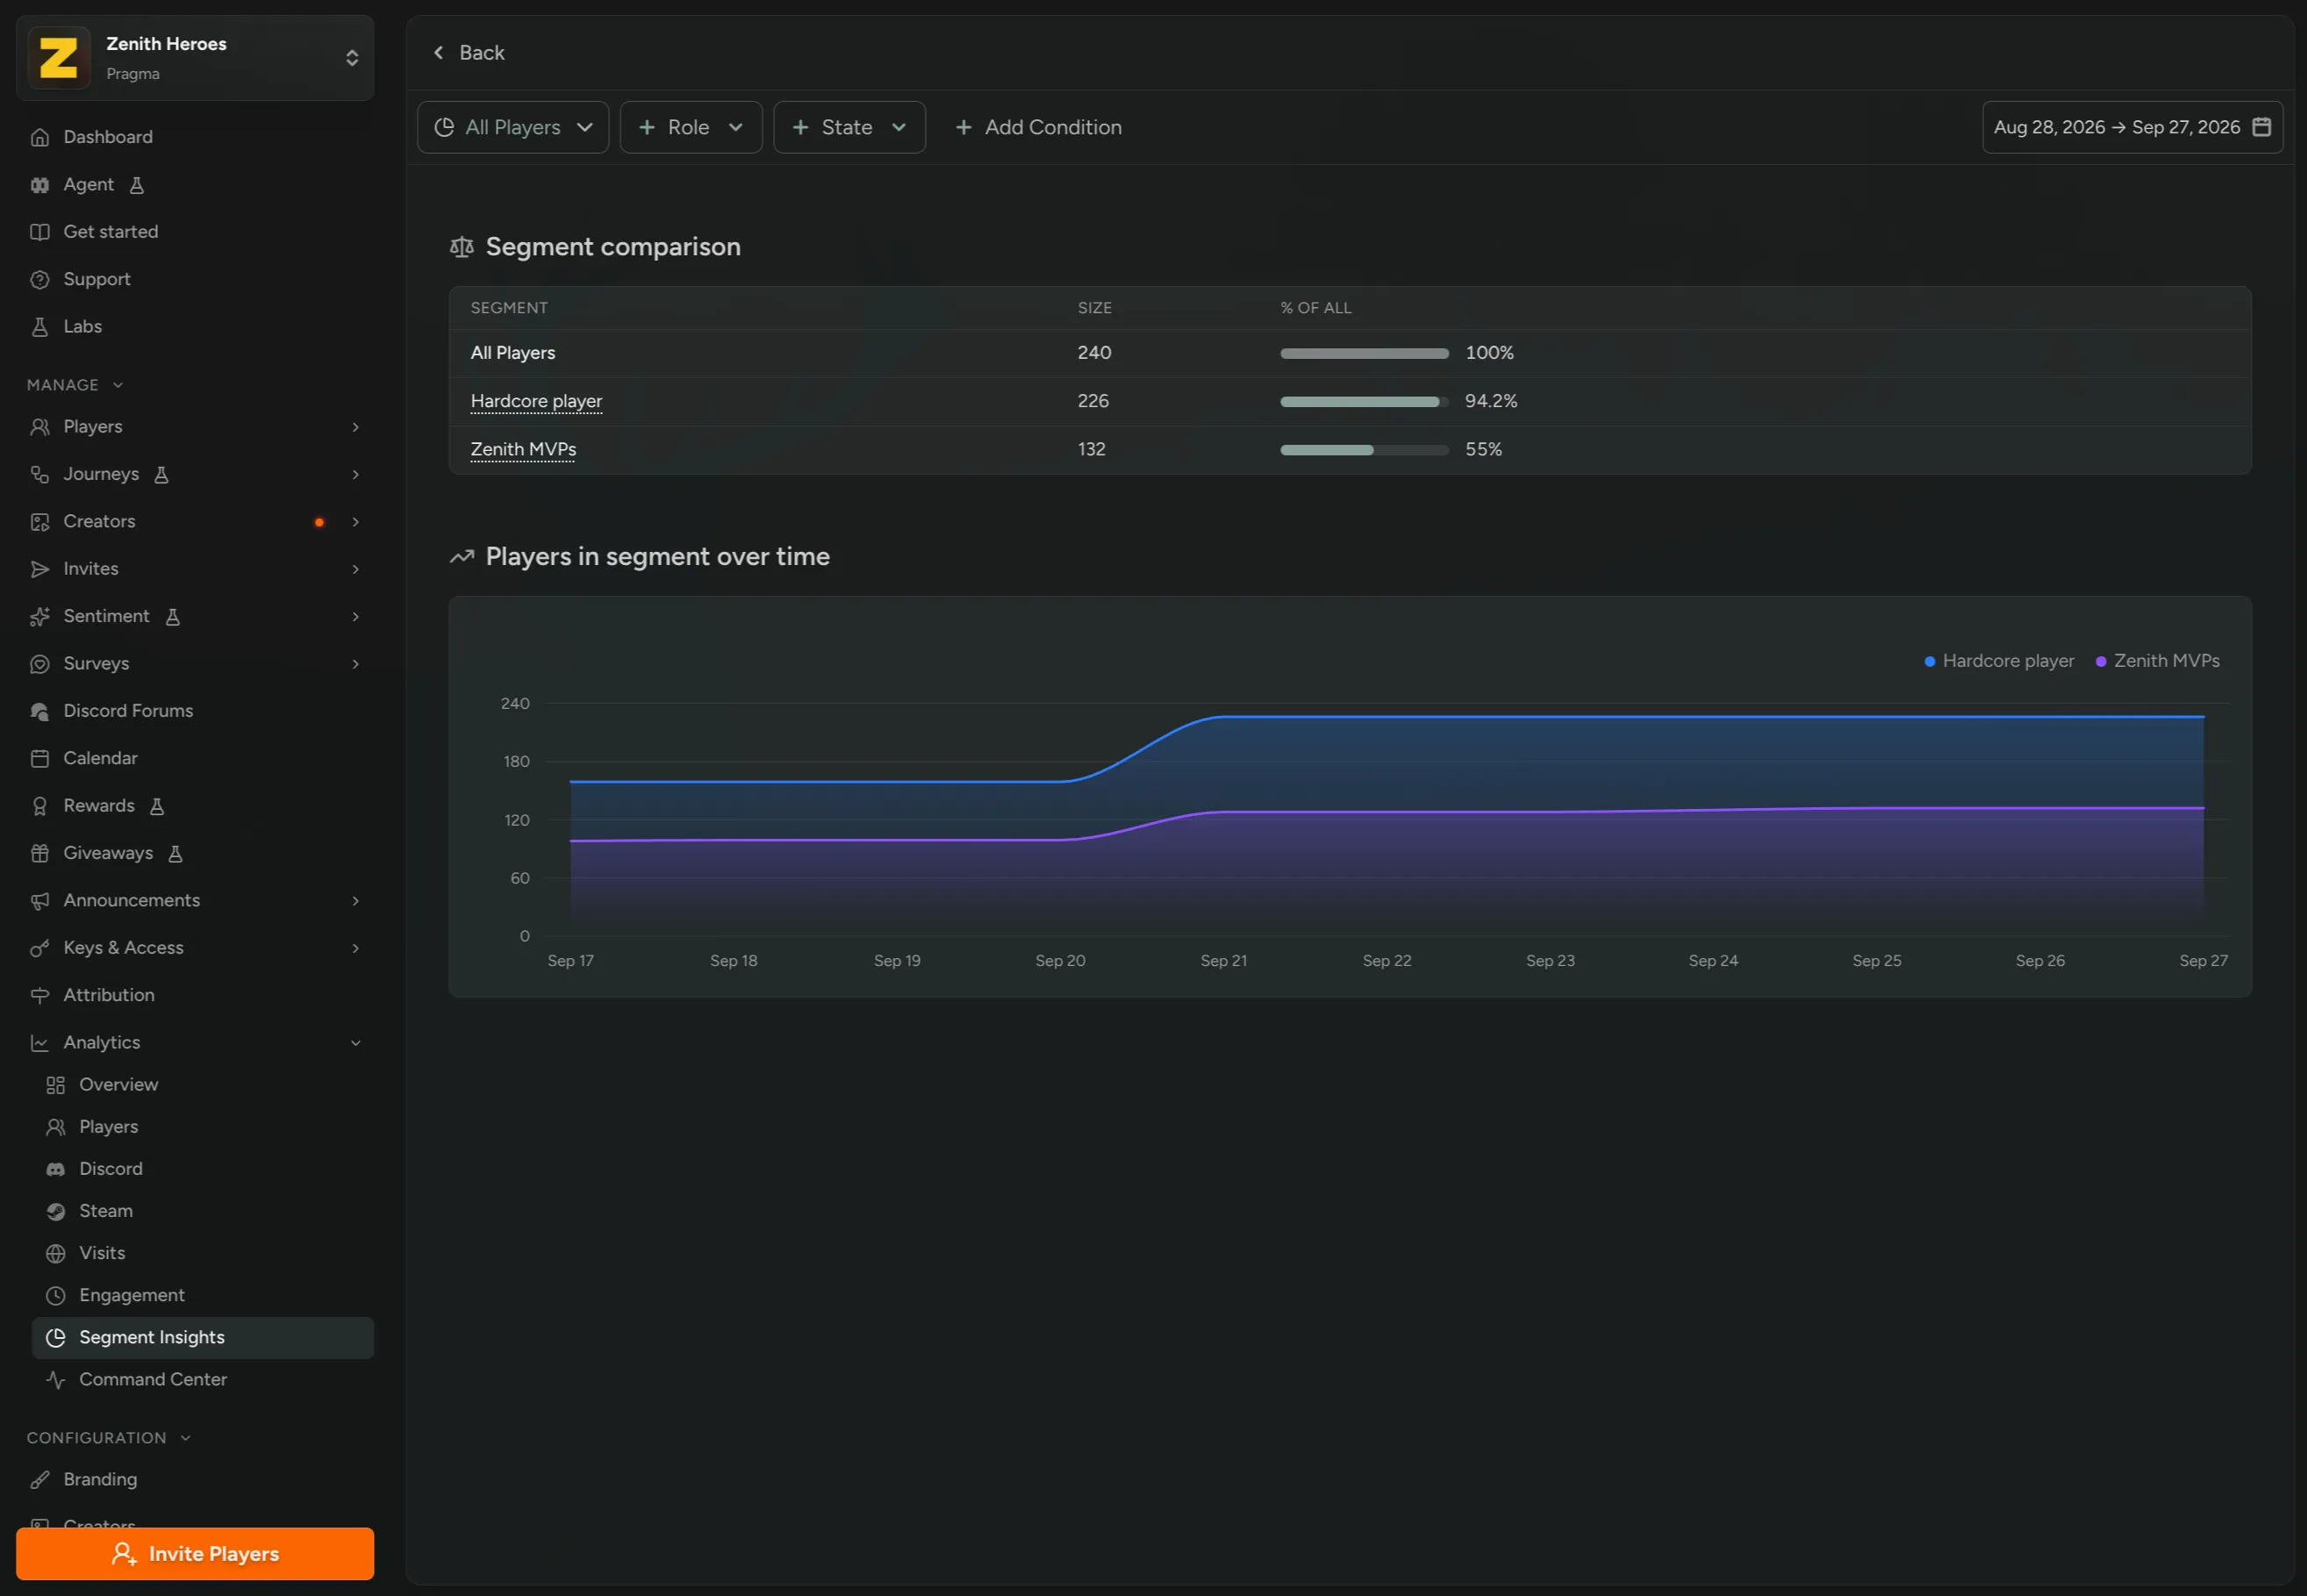Collapse the MANAGE section header
The image size is (2307, 1596).
click(x=75, y=385)
